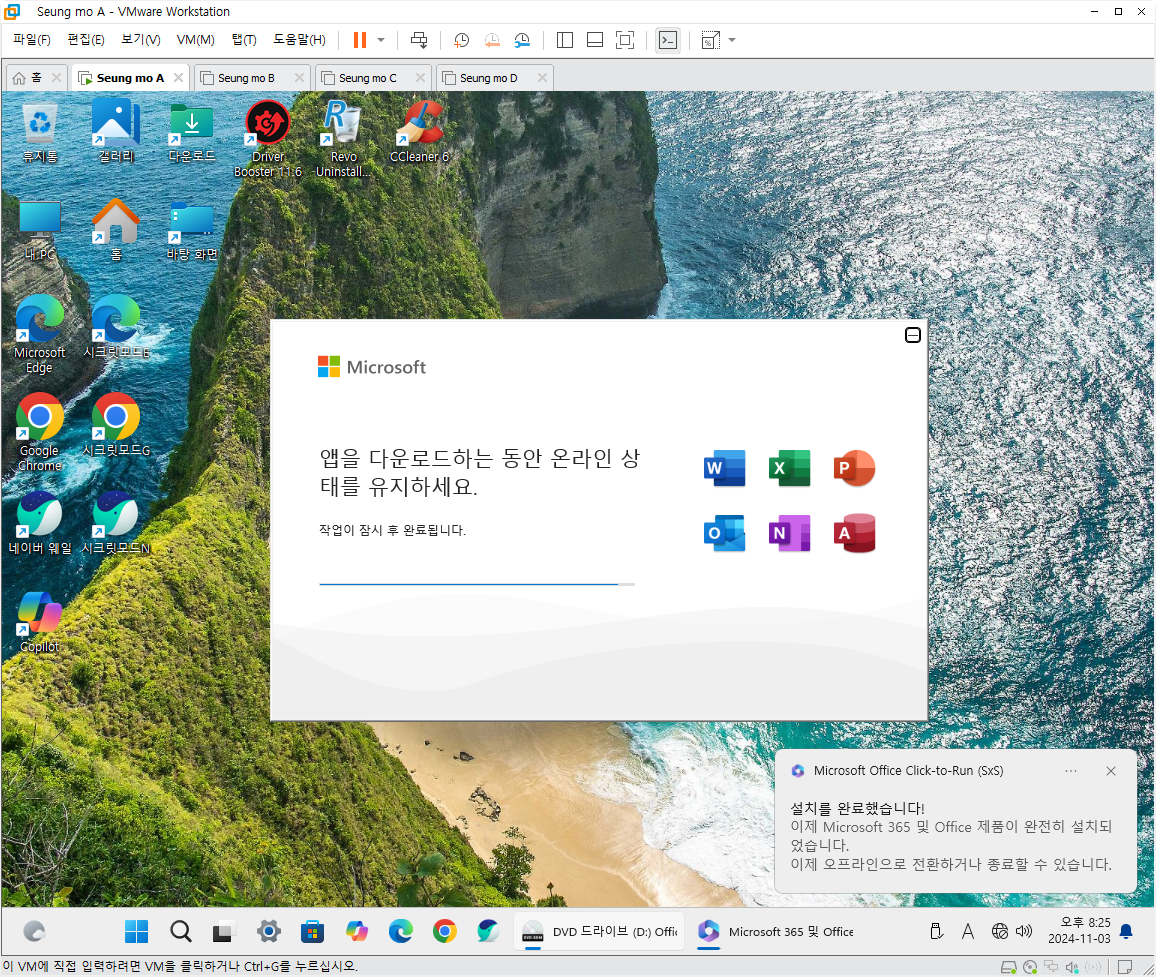Open the Windows Start menu
This screenshot has height=977, width=1156.
[136, 931]
